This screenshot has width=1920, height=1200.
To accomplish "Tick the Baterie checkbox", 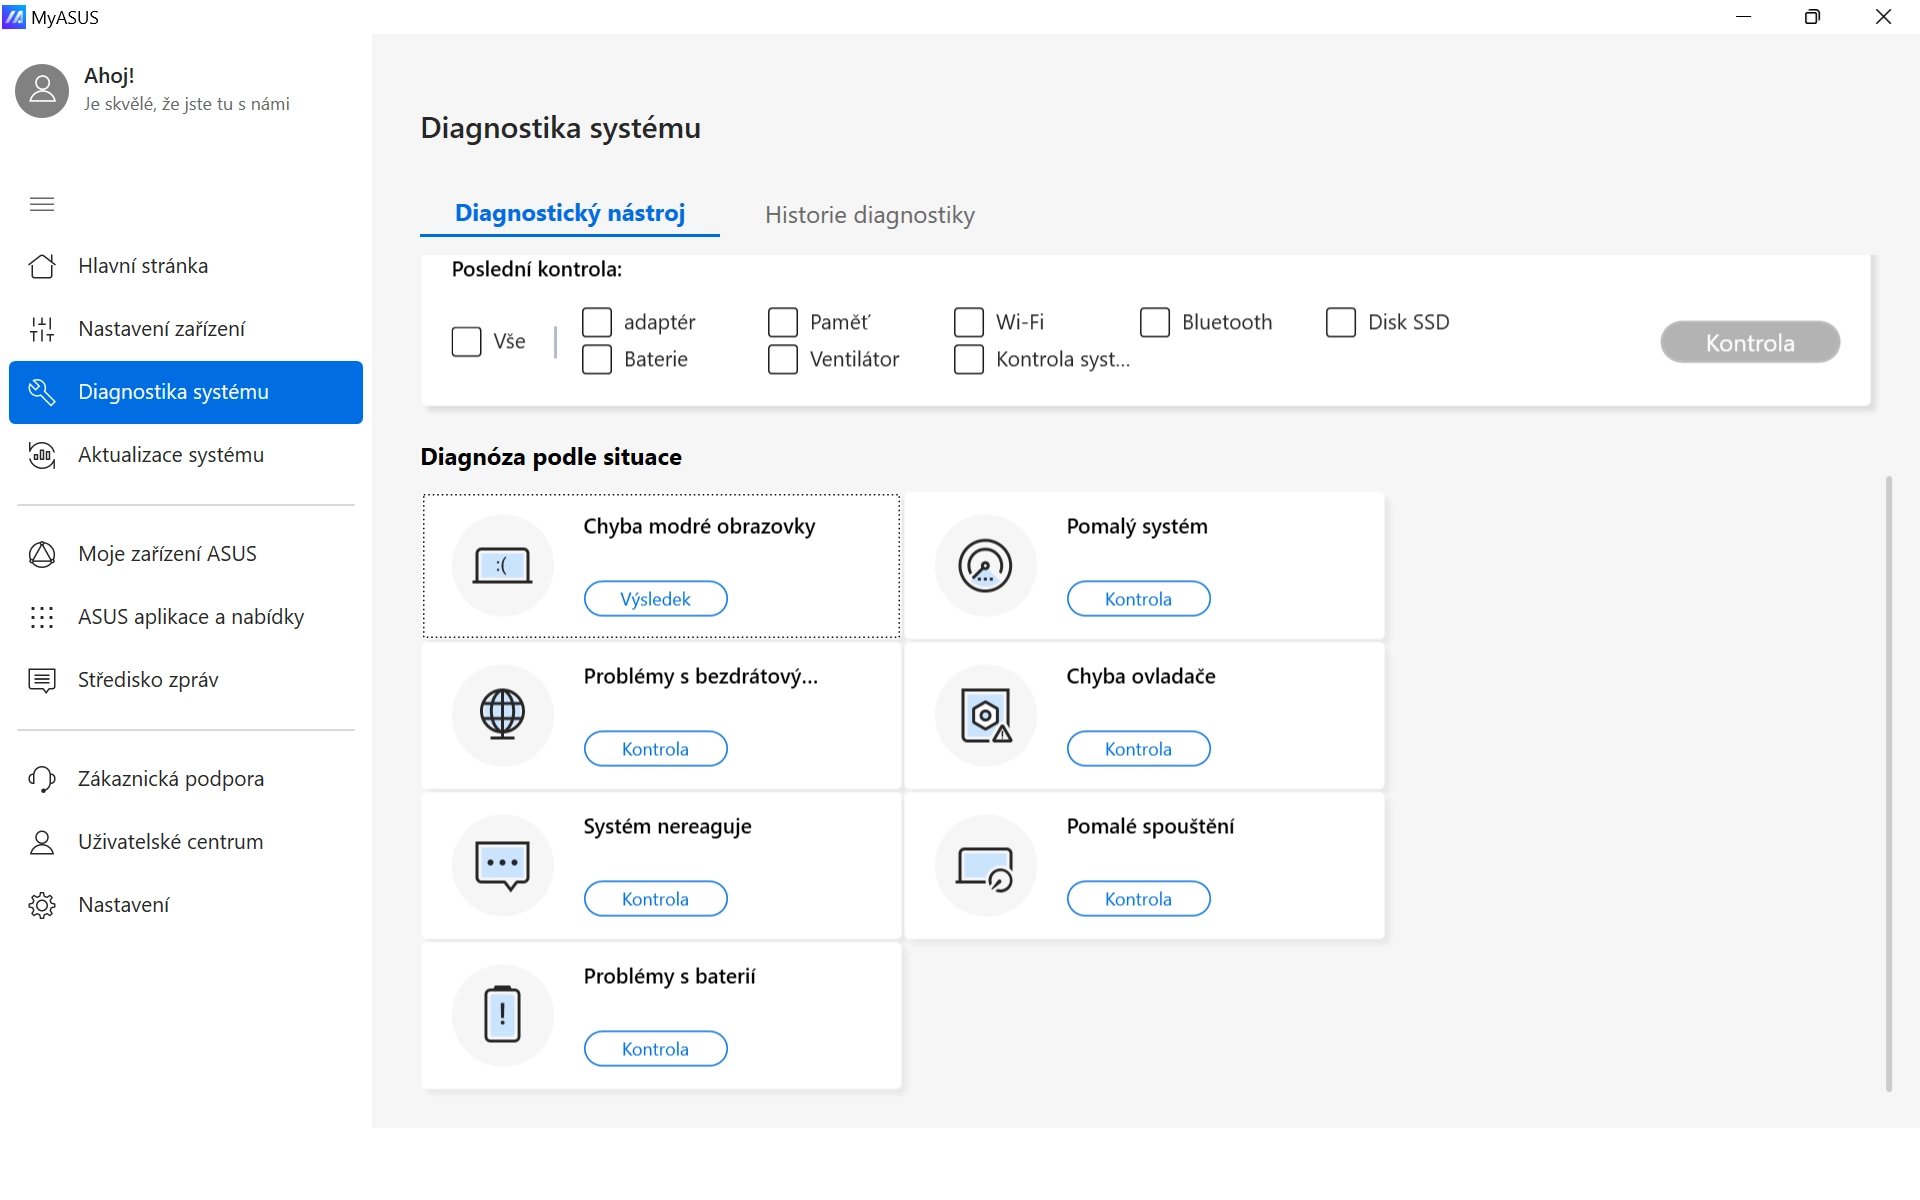I will click(597, 359).
